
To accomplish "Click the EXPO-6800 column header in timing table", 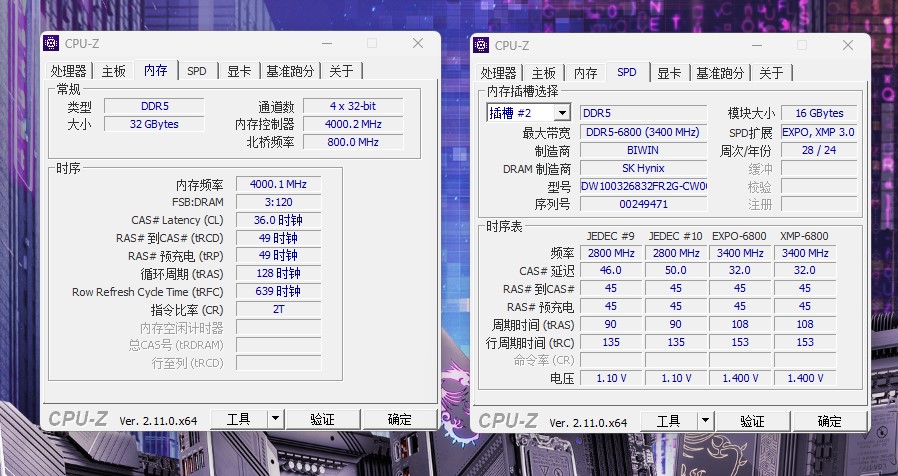I will (x=739, y=236).
